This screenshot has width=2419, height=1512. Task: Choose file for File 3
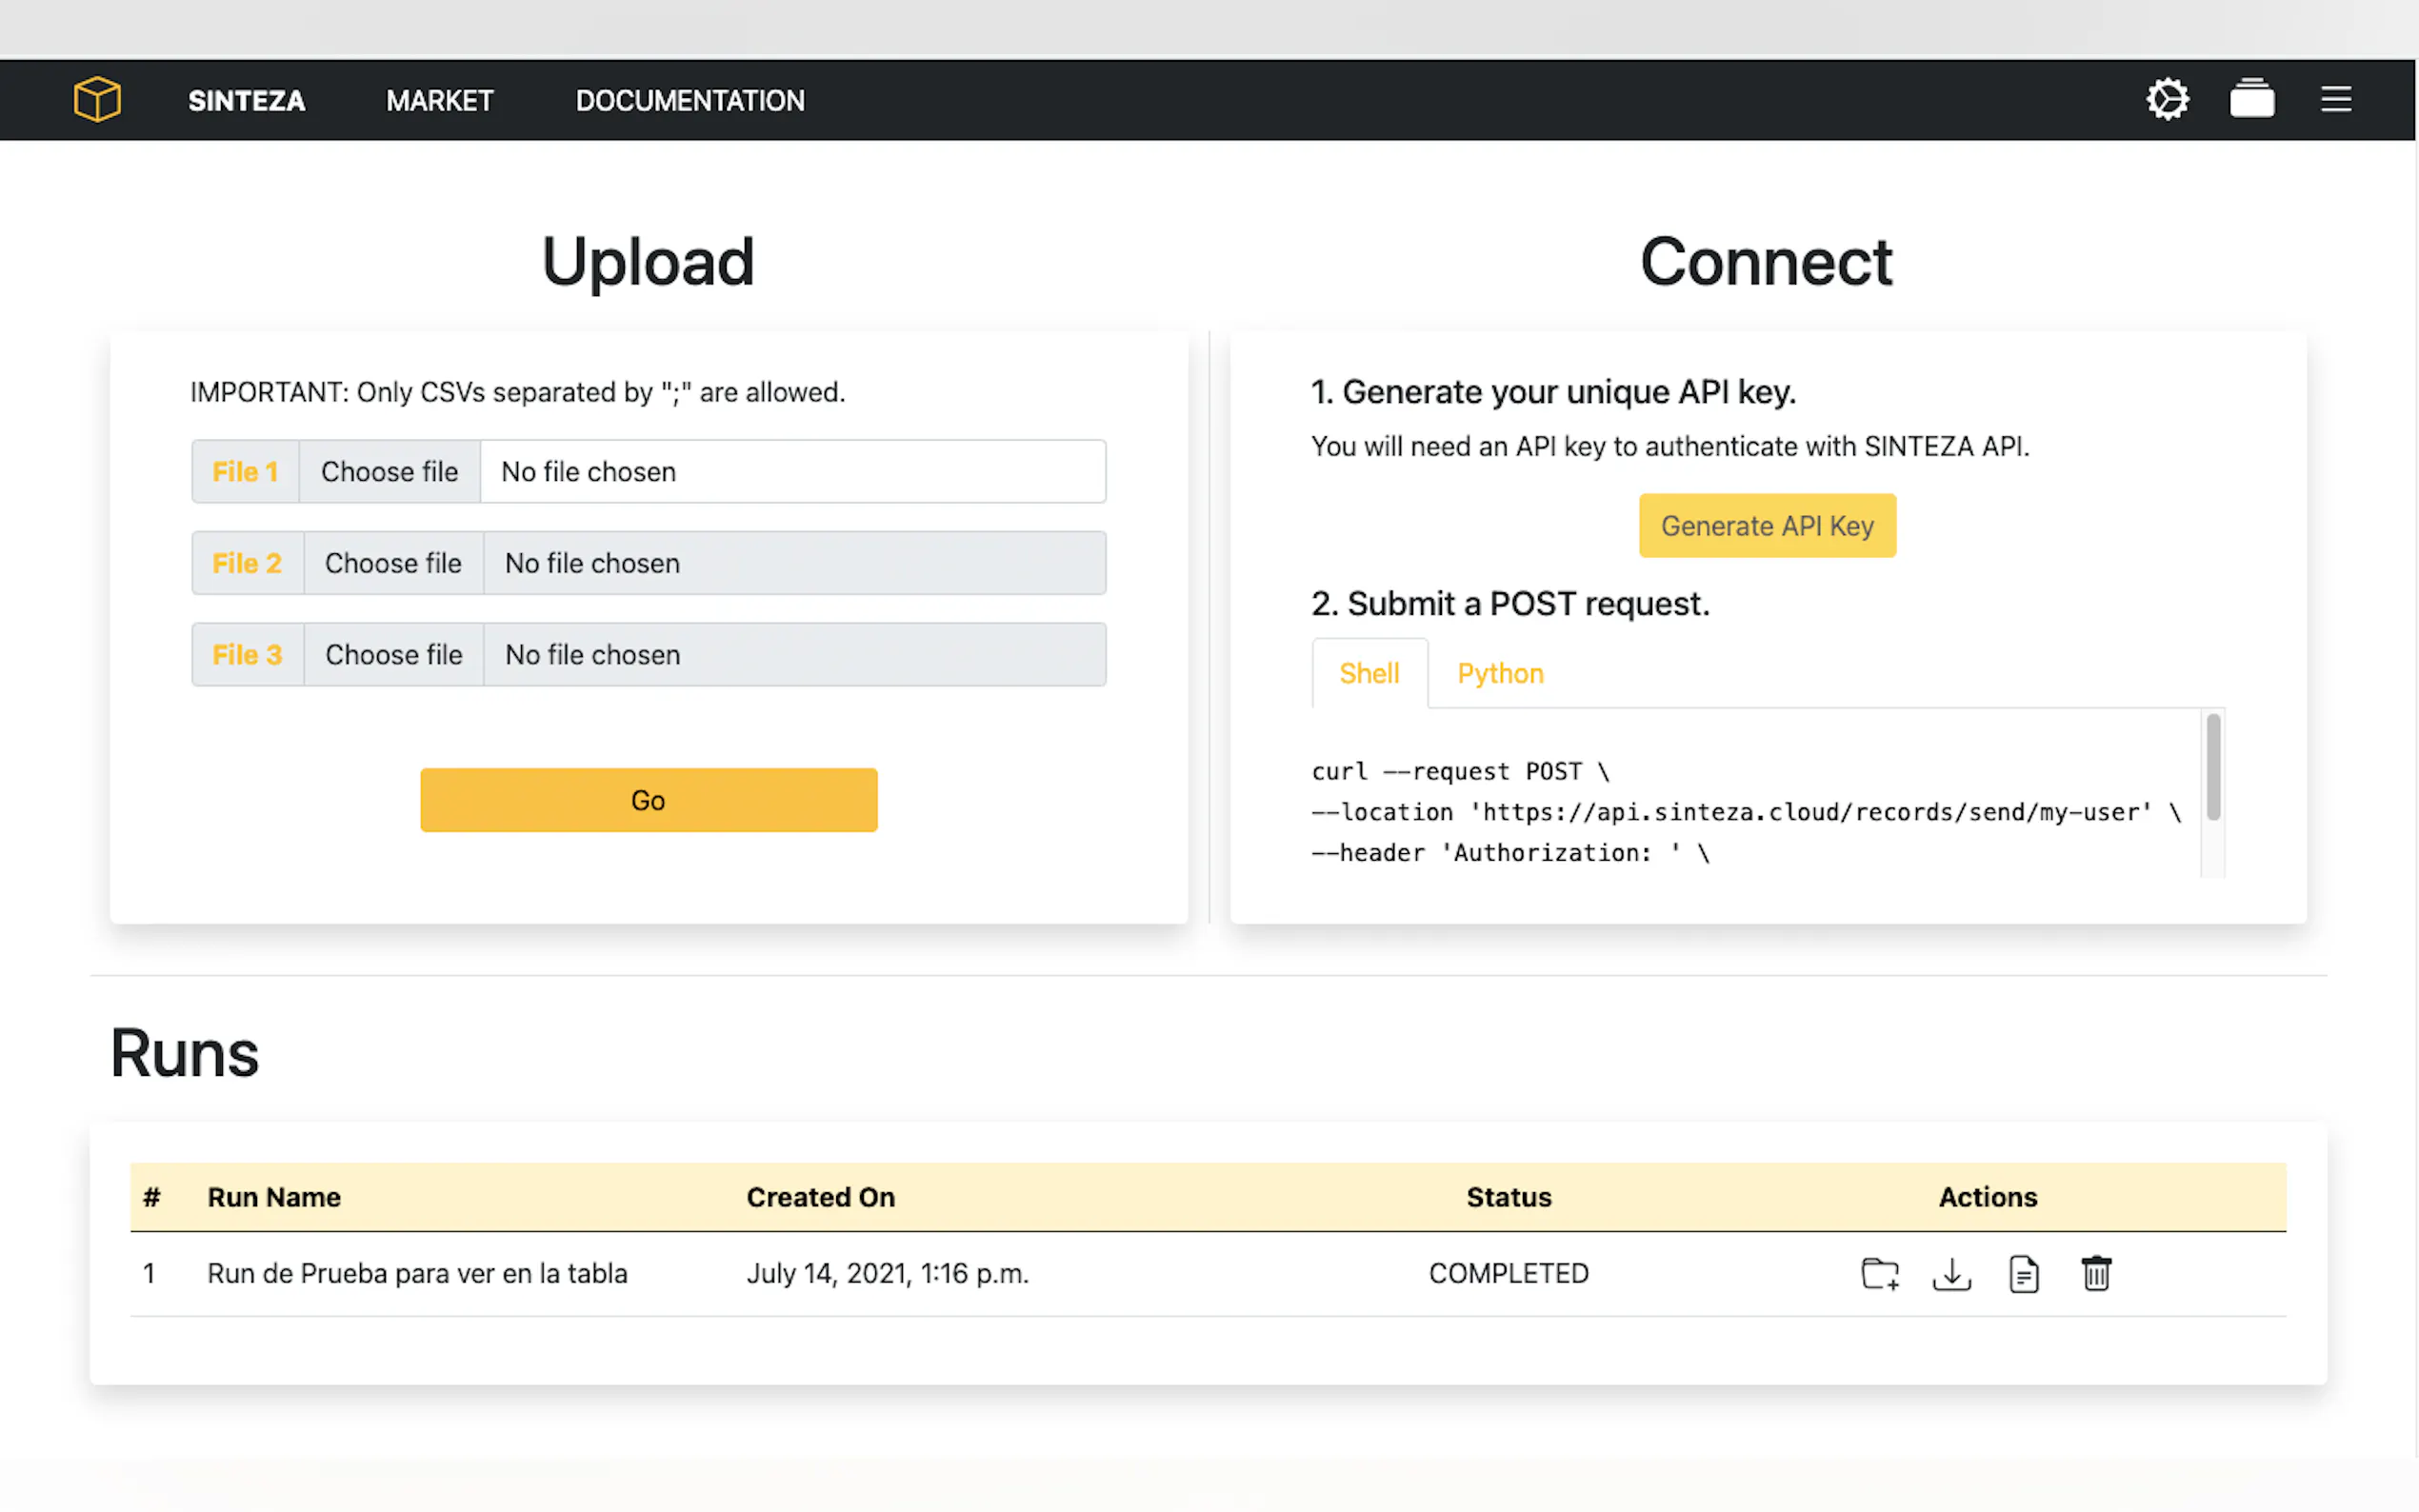[x=393, y=655]
